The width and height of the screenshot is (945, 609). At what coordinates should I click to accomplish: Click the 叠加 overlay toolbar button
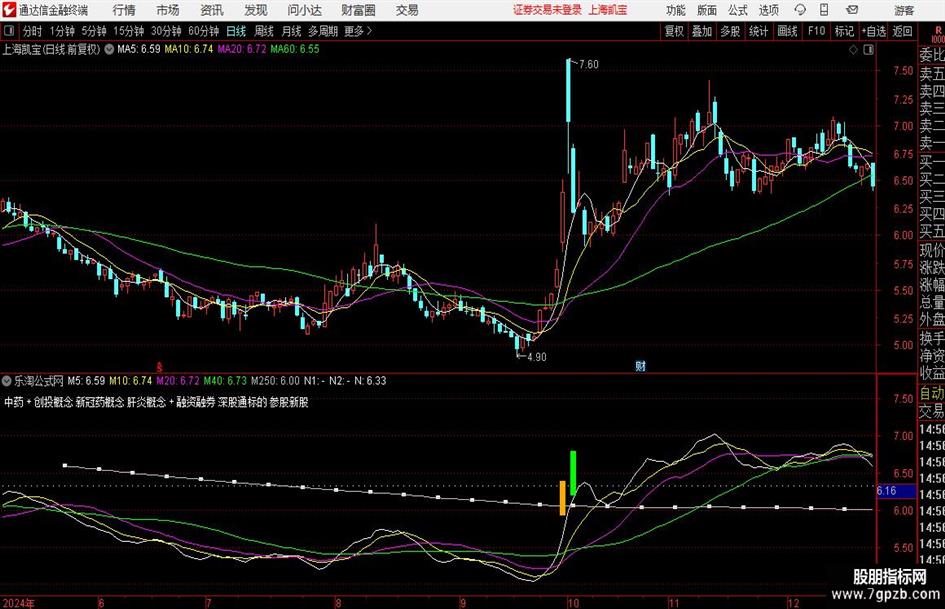click(x=702, y=31)
